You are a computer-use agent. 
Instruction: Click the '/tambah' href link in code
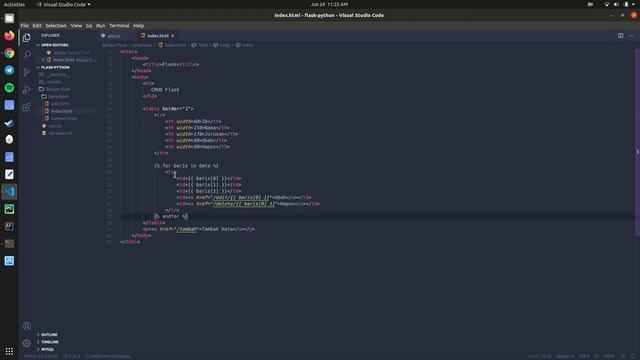[x=187, y=229]
